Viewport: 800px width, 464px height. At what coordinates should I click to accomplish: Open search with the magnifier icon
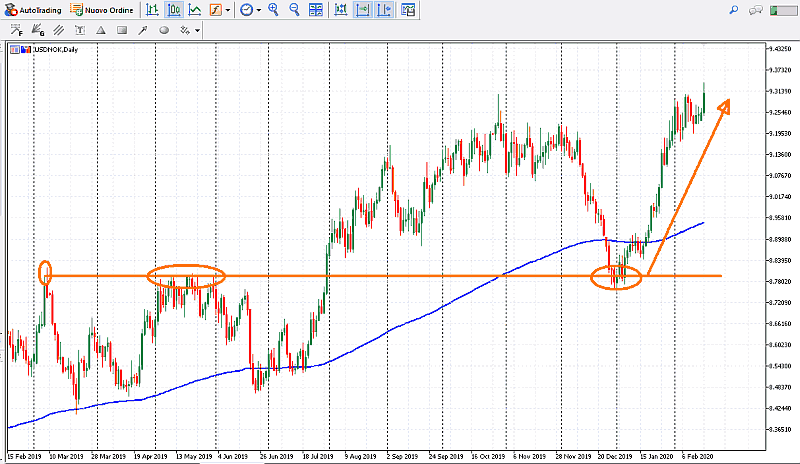pos(734,10)
